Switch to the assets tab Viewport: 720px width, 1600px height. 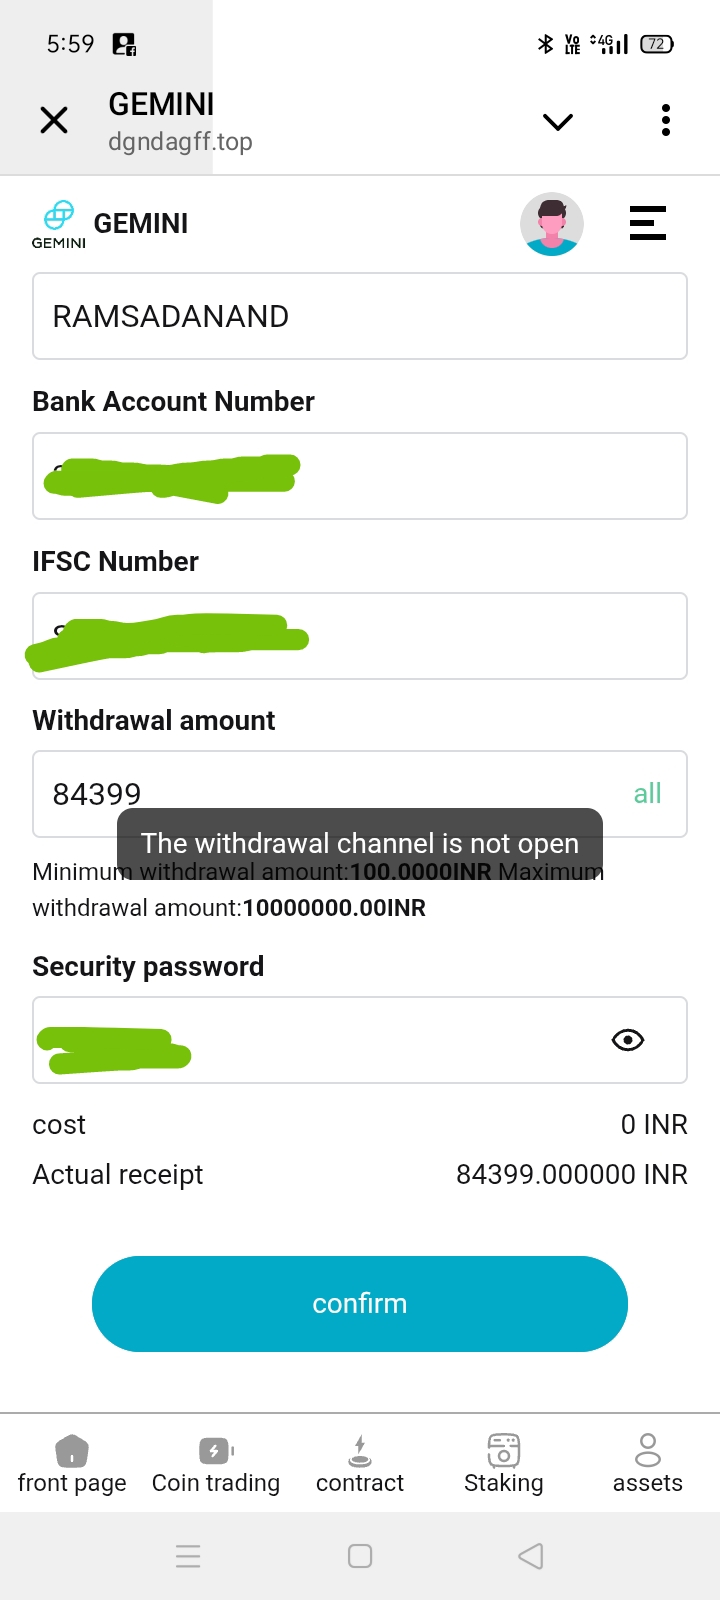[x=648, y=1464]
